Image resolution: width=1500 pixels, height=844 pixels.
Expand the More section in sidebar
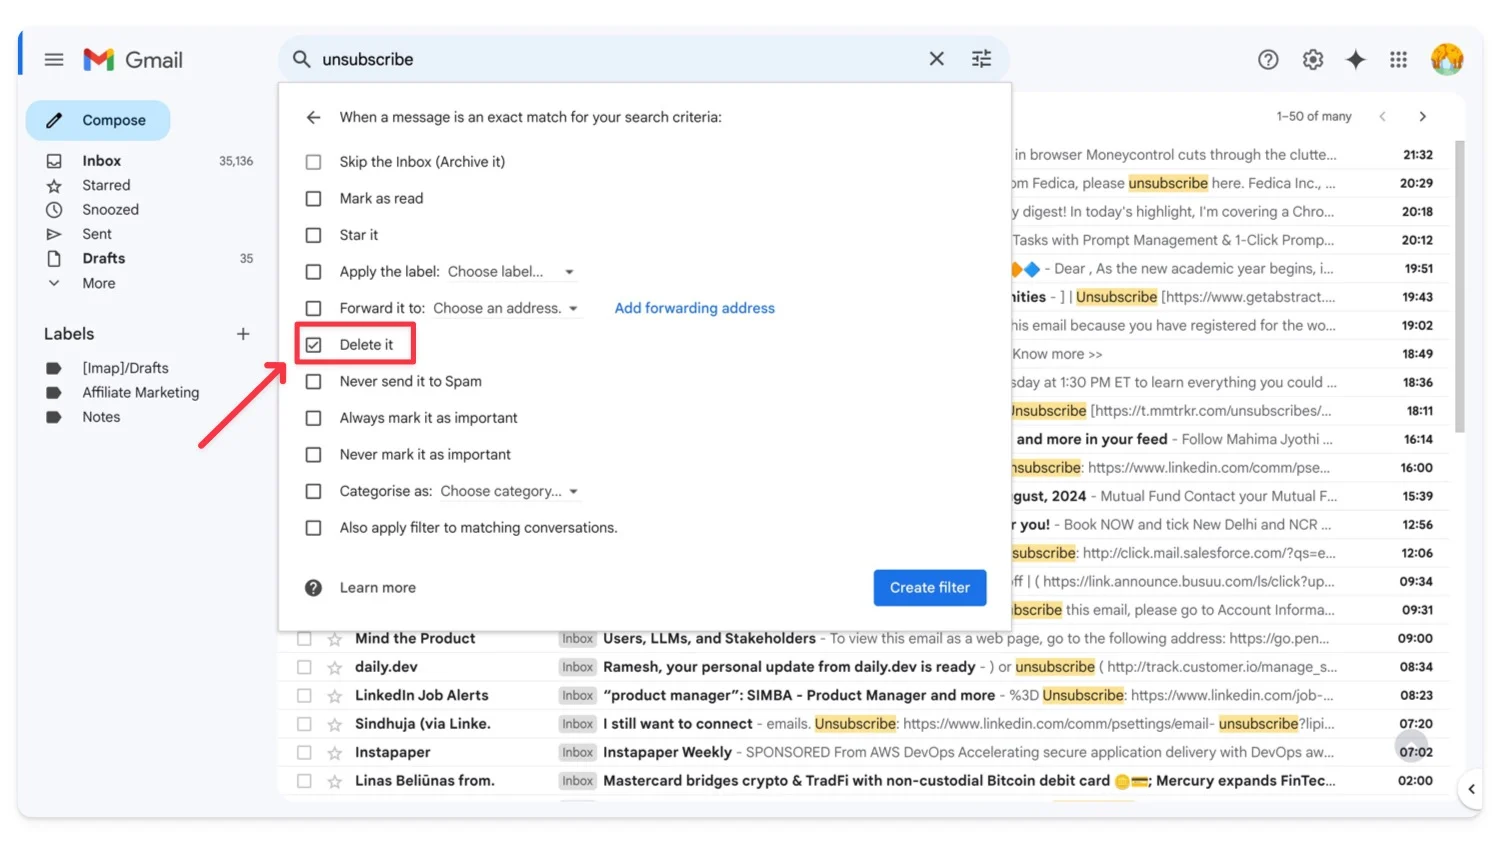(98, 283)
